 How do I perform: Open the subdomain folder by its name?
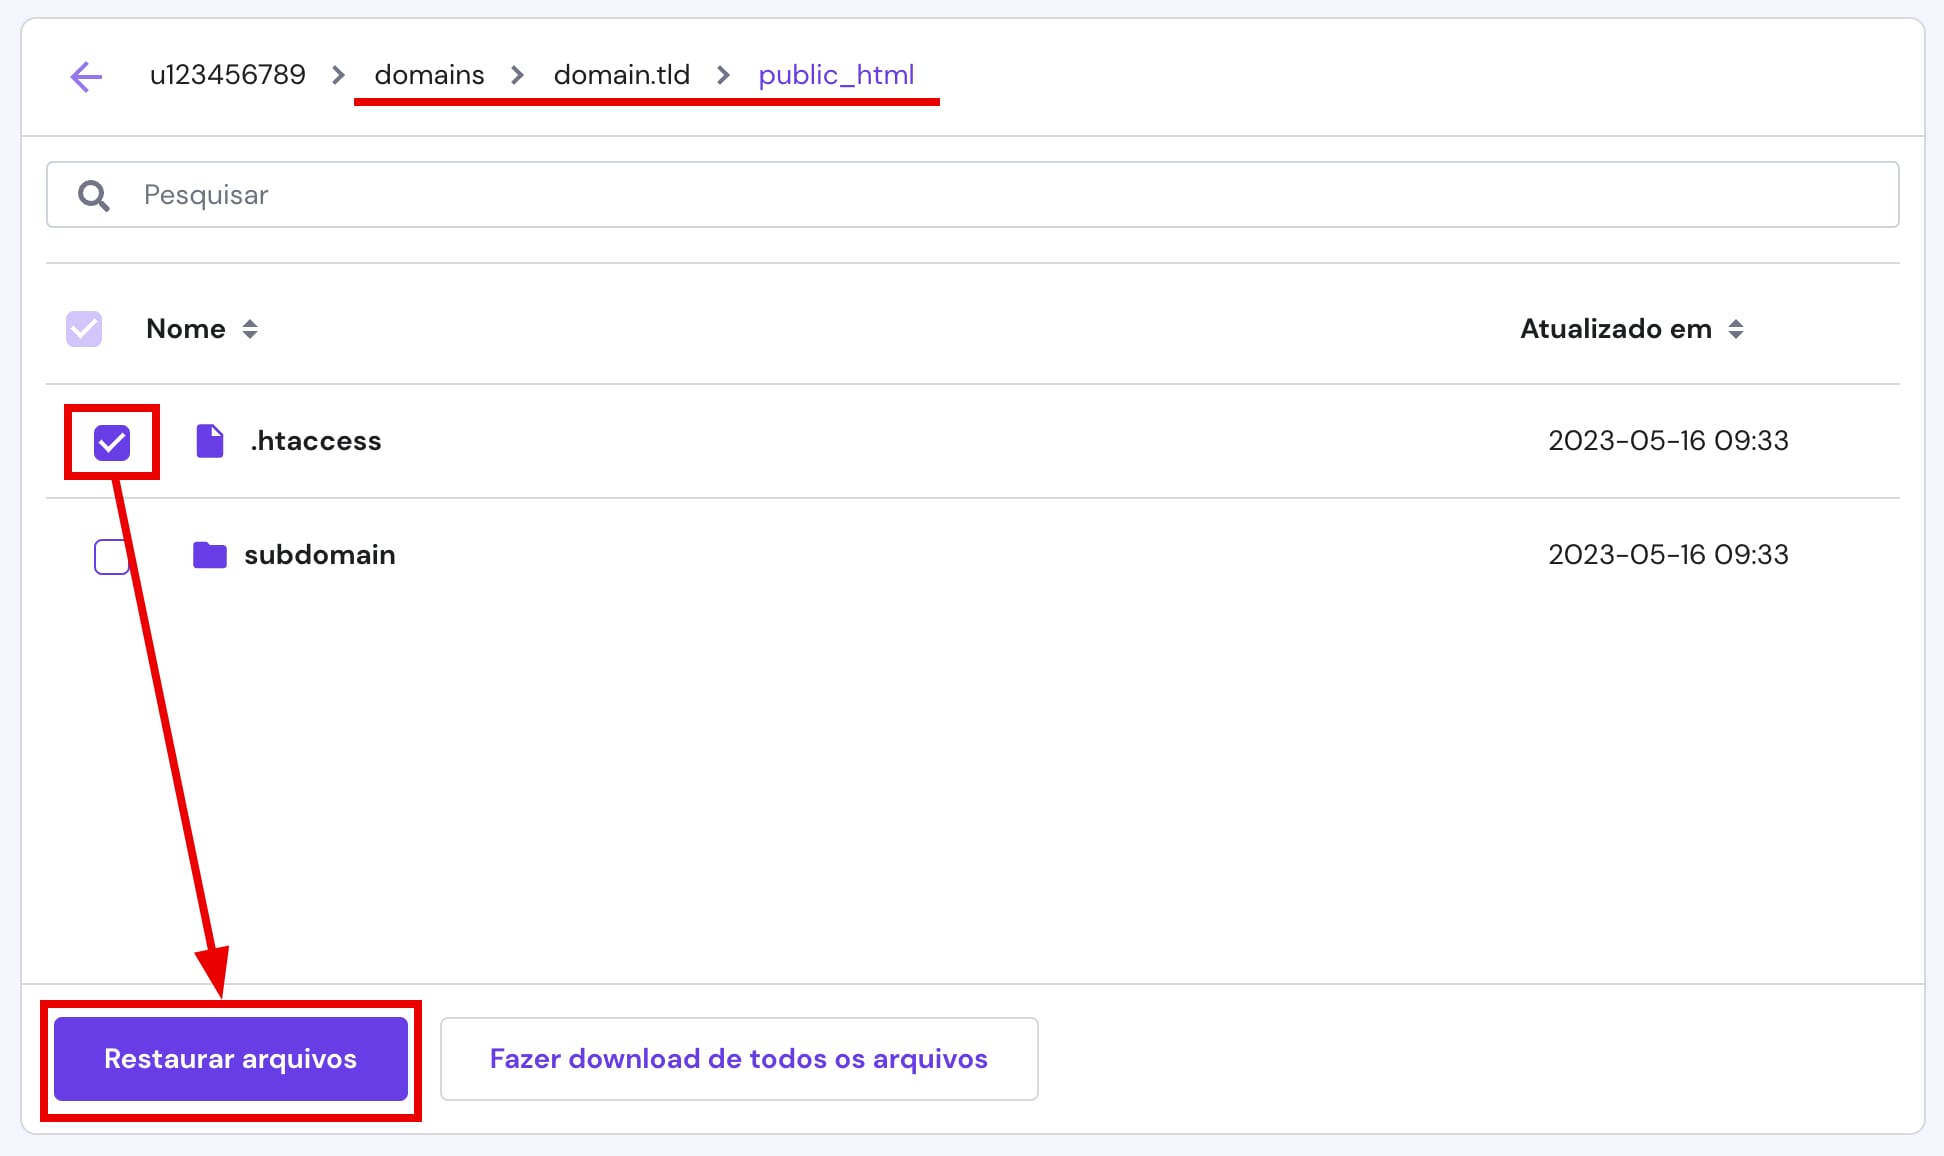(x=319, y=555)
